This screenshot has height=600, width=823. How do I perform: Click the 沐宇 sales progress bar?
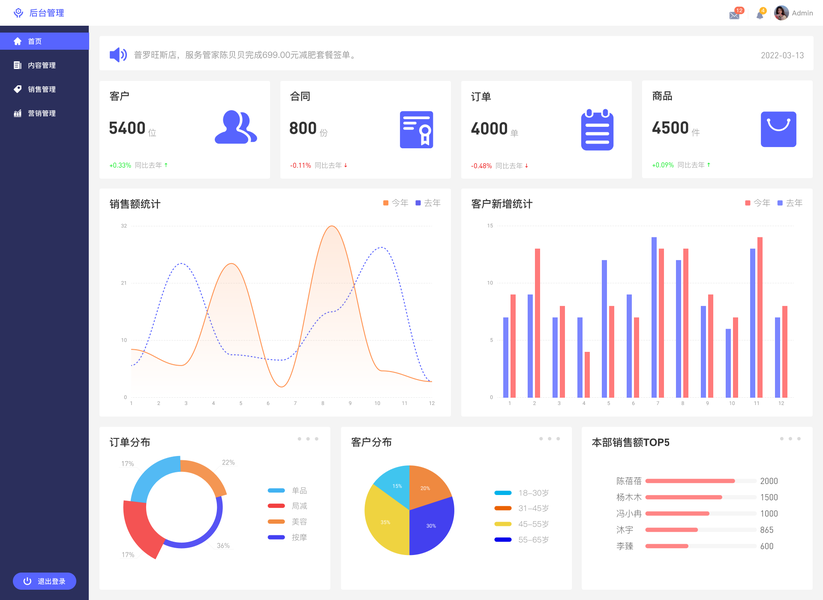701,530
